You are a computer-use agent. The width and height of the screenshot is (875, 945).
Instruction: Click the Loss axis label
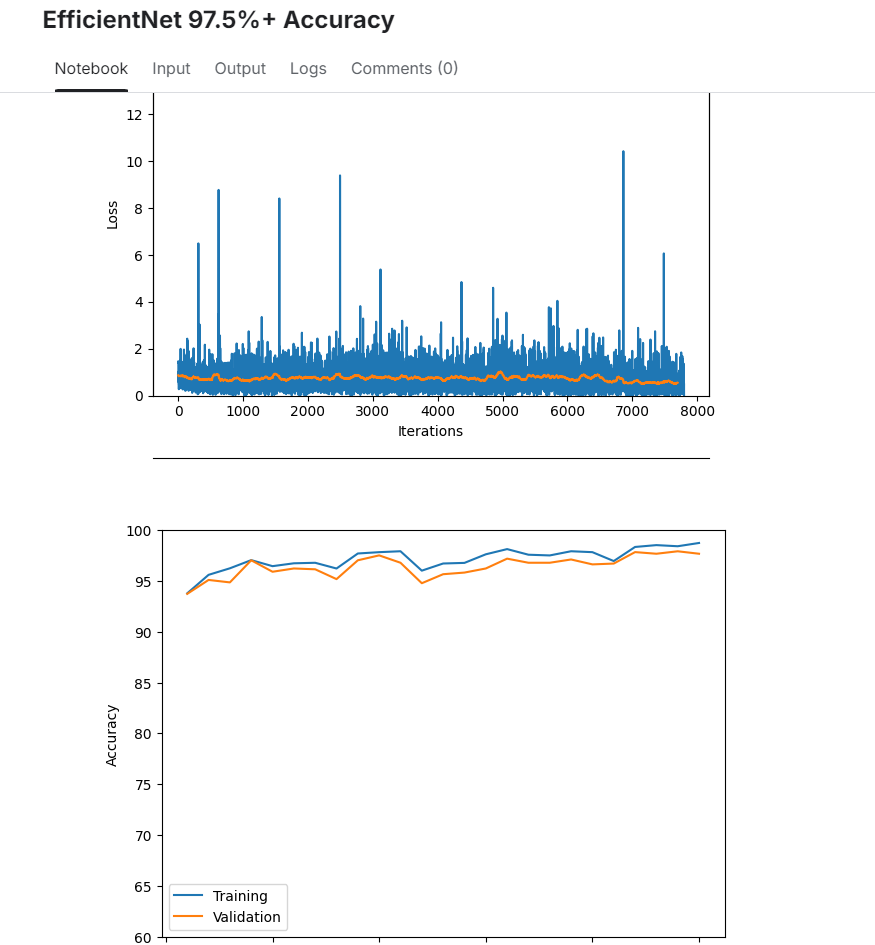(x=112, y=215)
